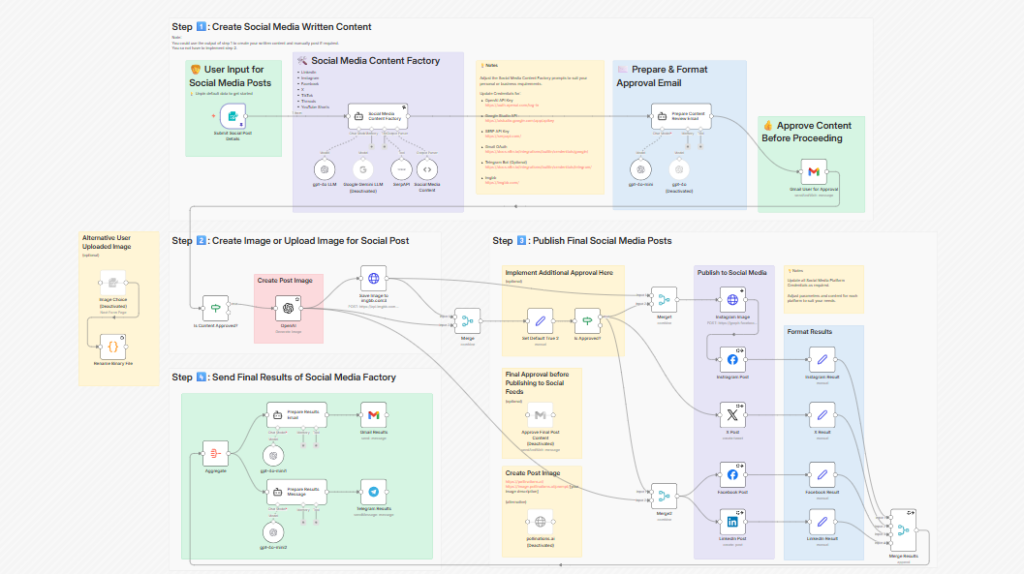This screenshot has width=1024, height=574.
Task: Click the 'Format Results' note title
Action: click(810, 332)
